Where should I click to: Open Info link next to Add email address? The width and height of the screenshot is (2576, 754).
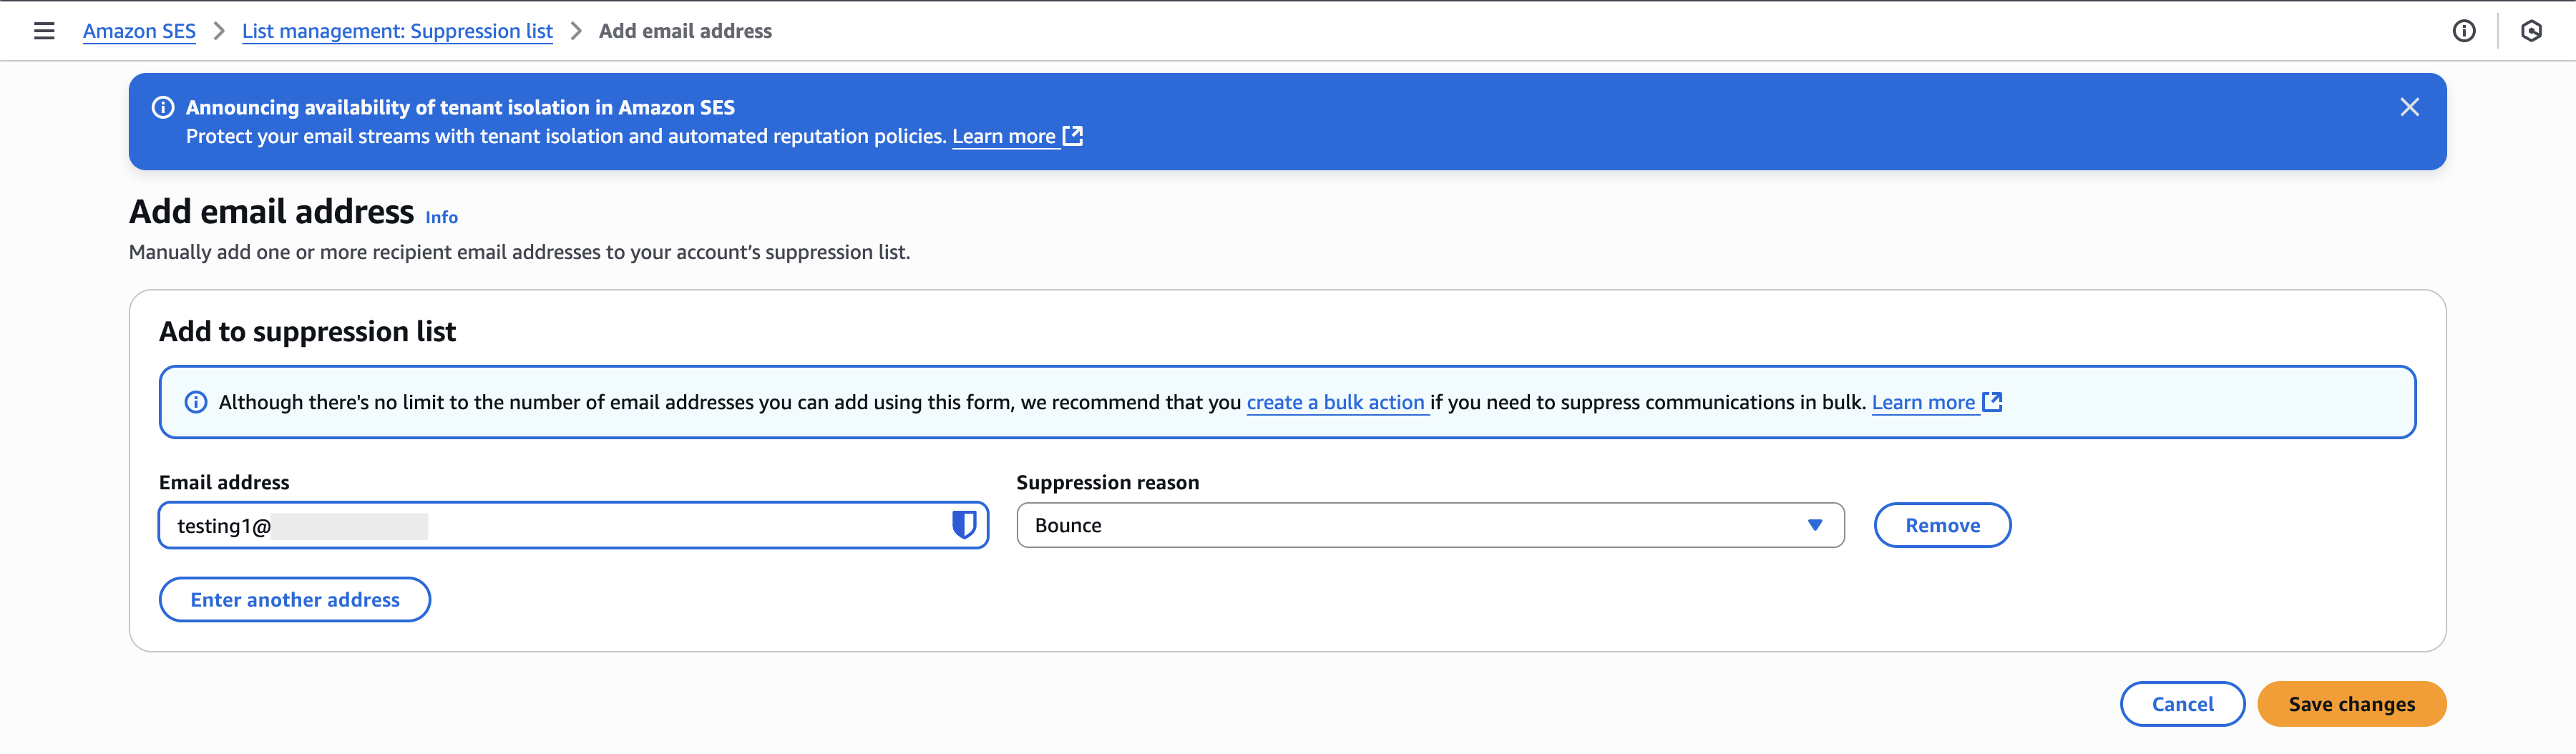tap(441, 217)
